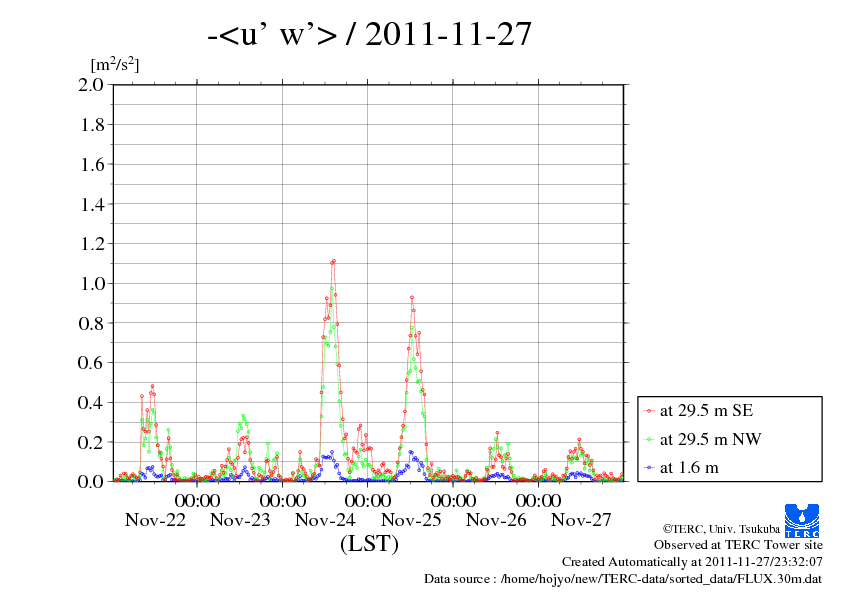
Task: Click the green legend marker for 29.5 m NW
Action: 649,439
